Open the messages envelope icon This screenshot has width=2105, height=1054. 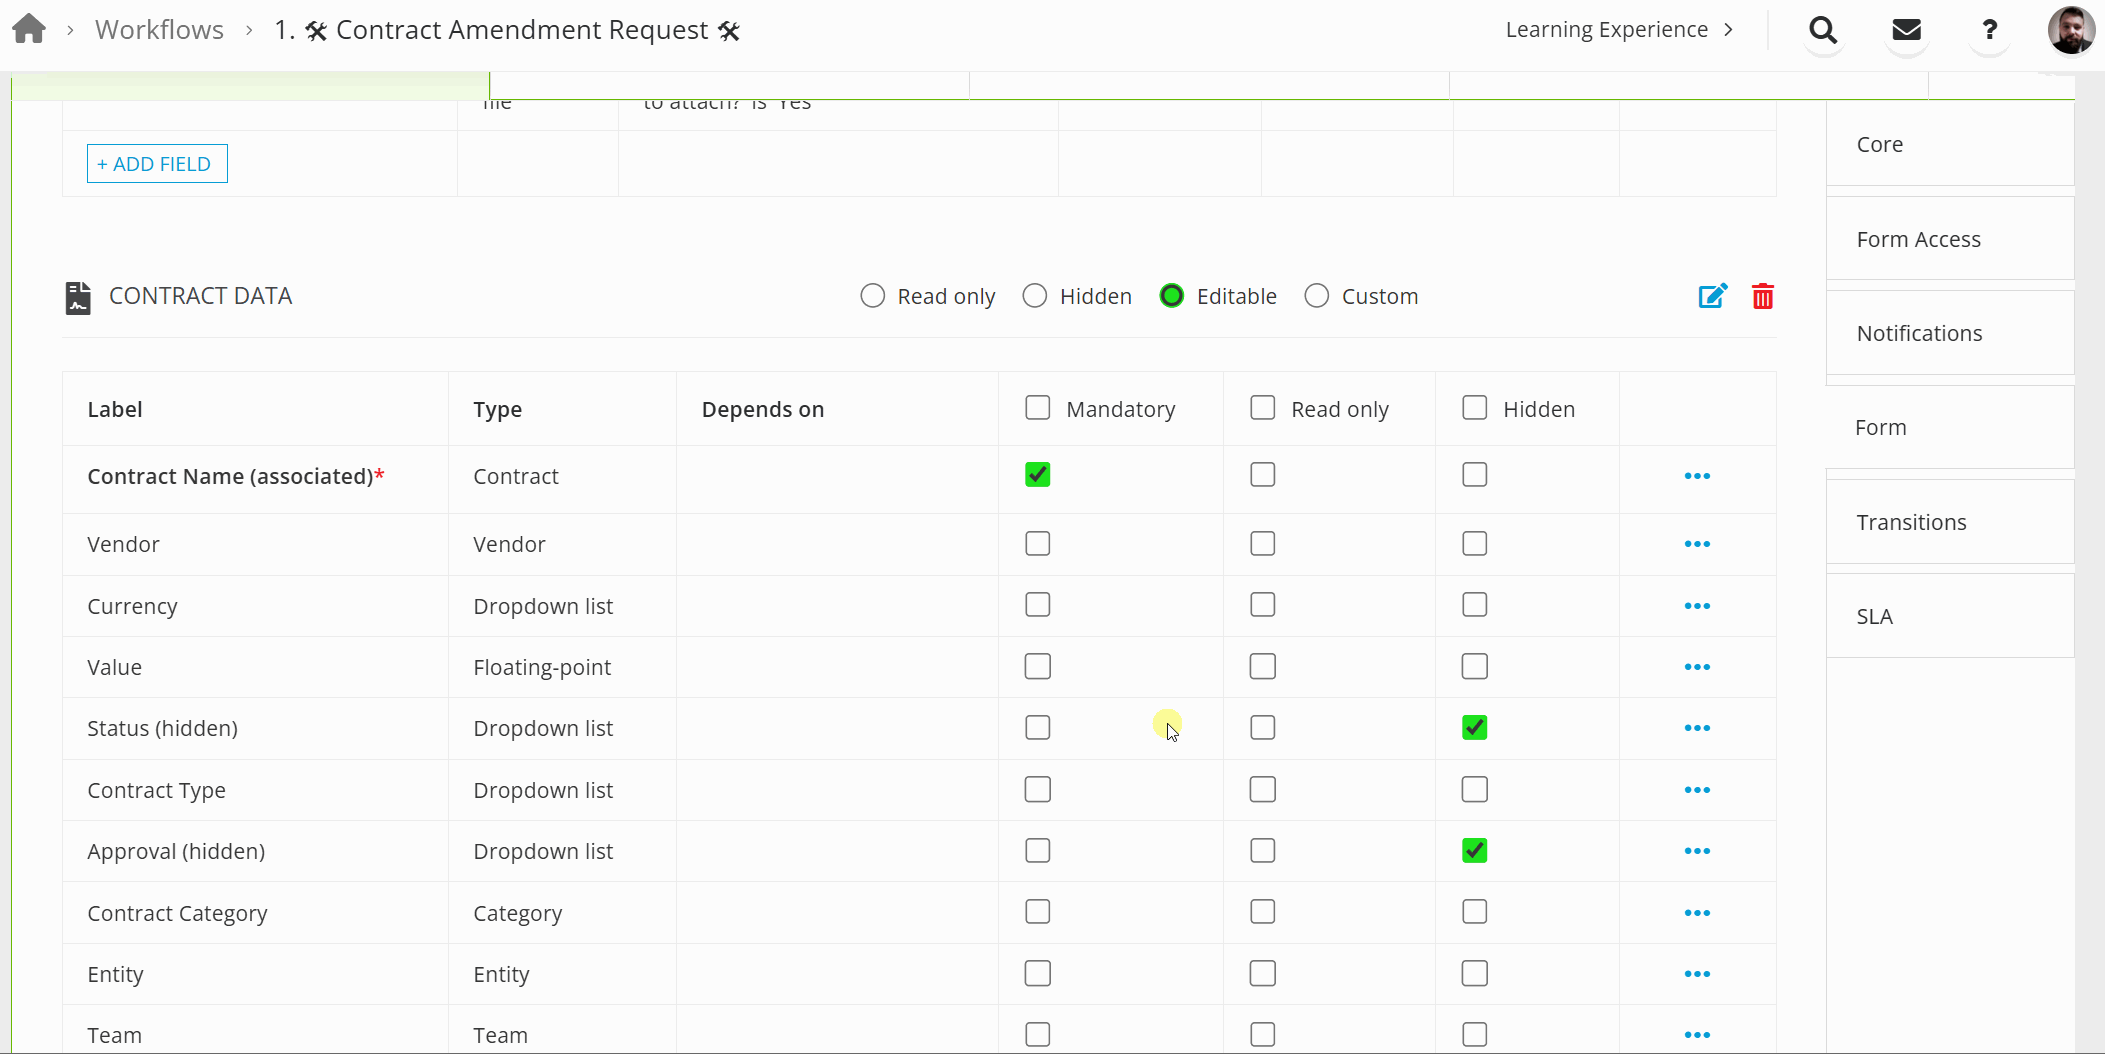tap(1906, 30)
